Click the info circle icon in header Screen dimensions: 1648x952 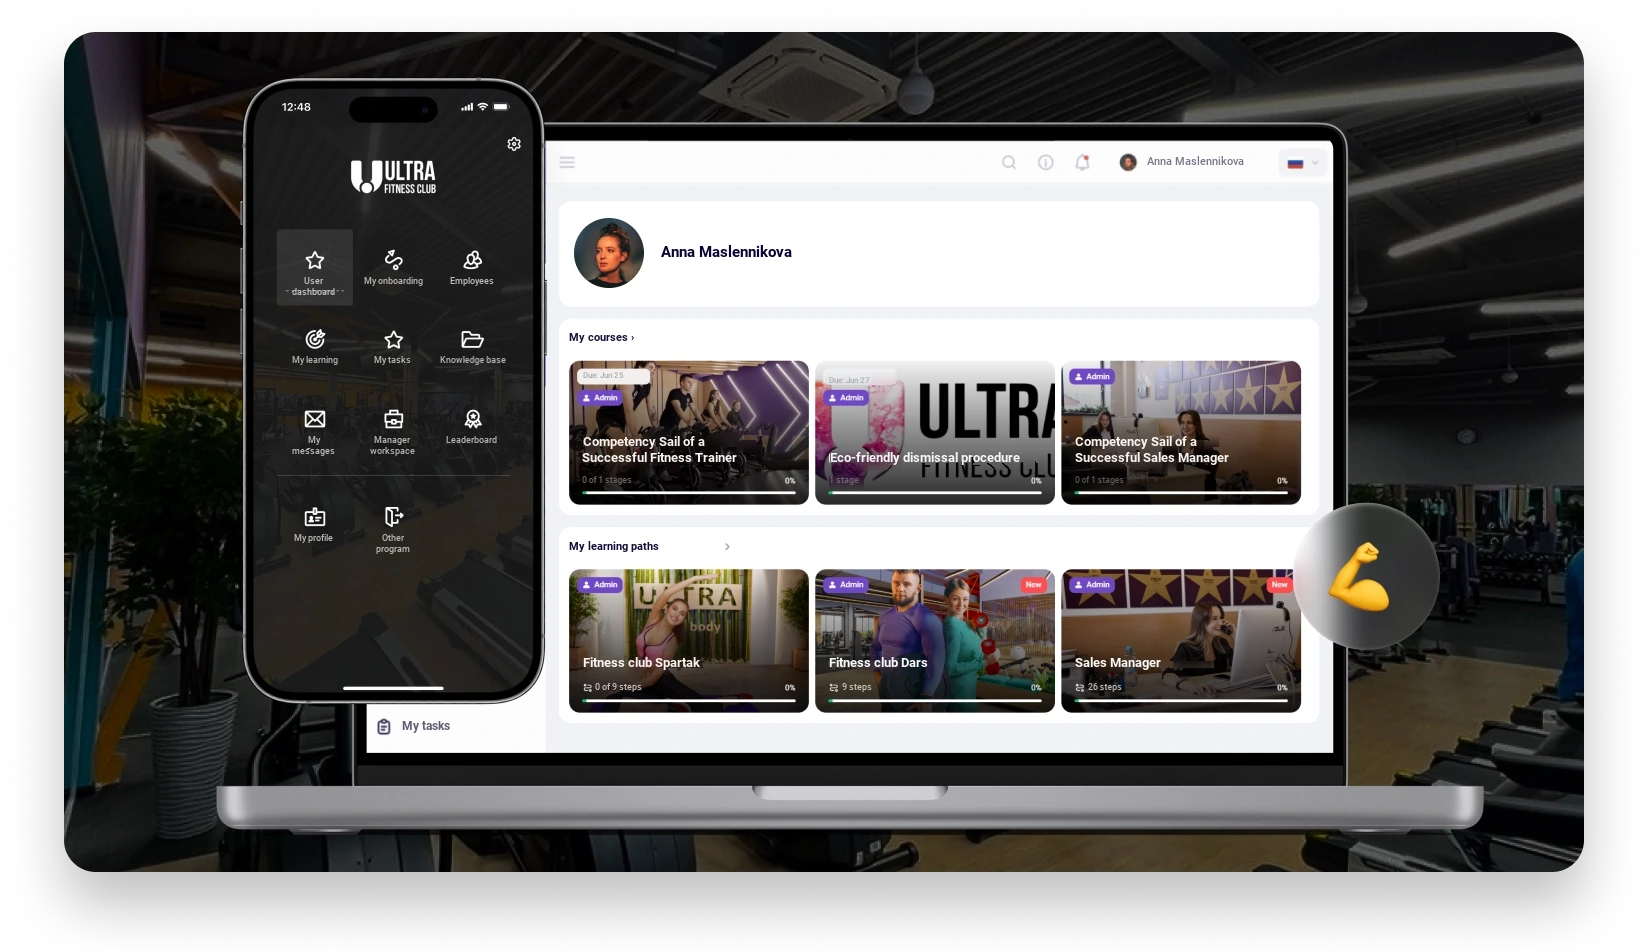(1046, 162)
